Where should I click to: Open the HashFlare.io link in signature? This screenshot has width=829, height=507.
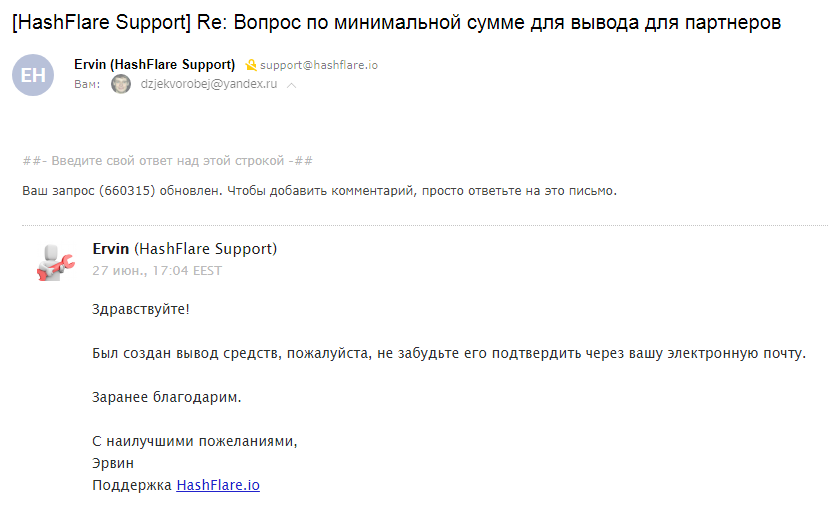(218, 485)
